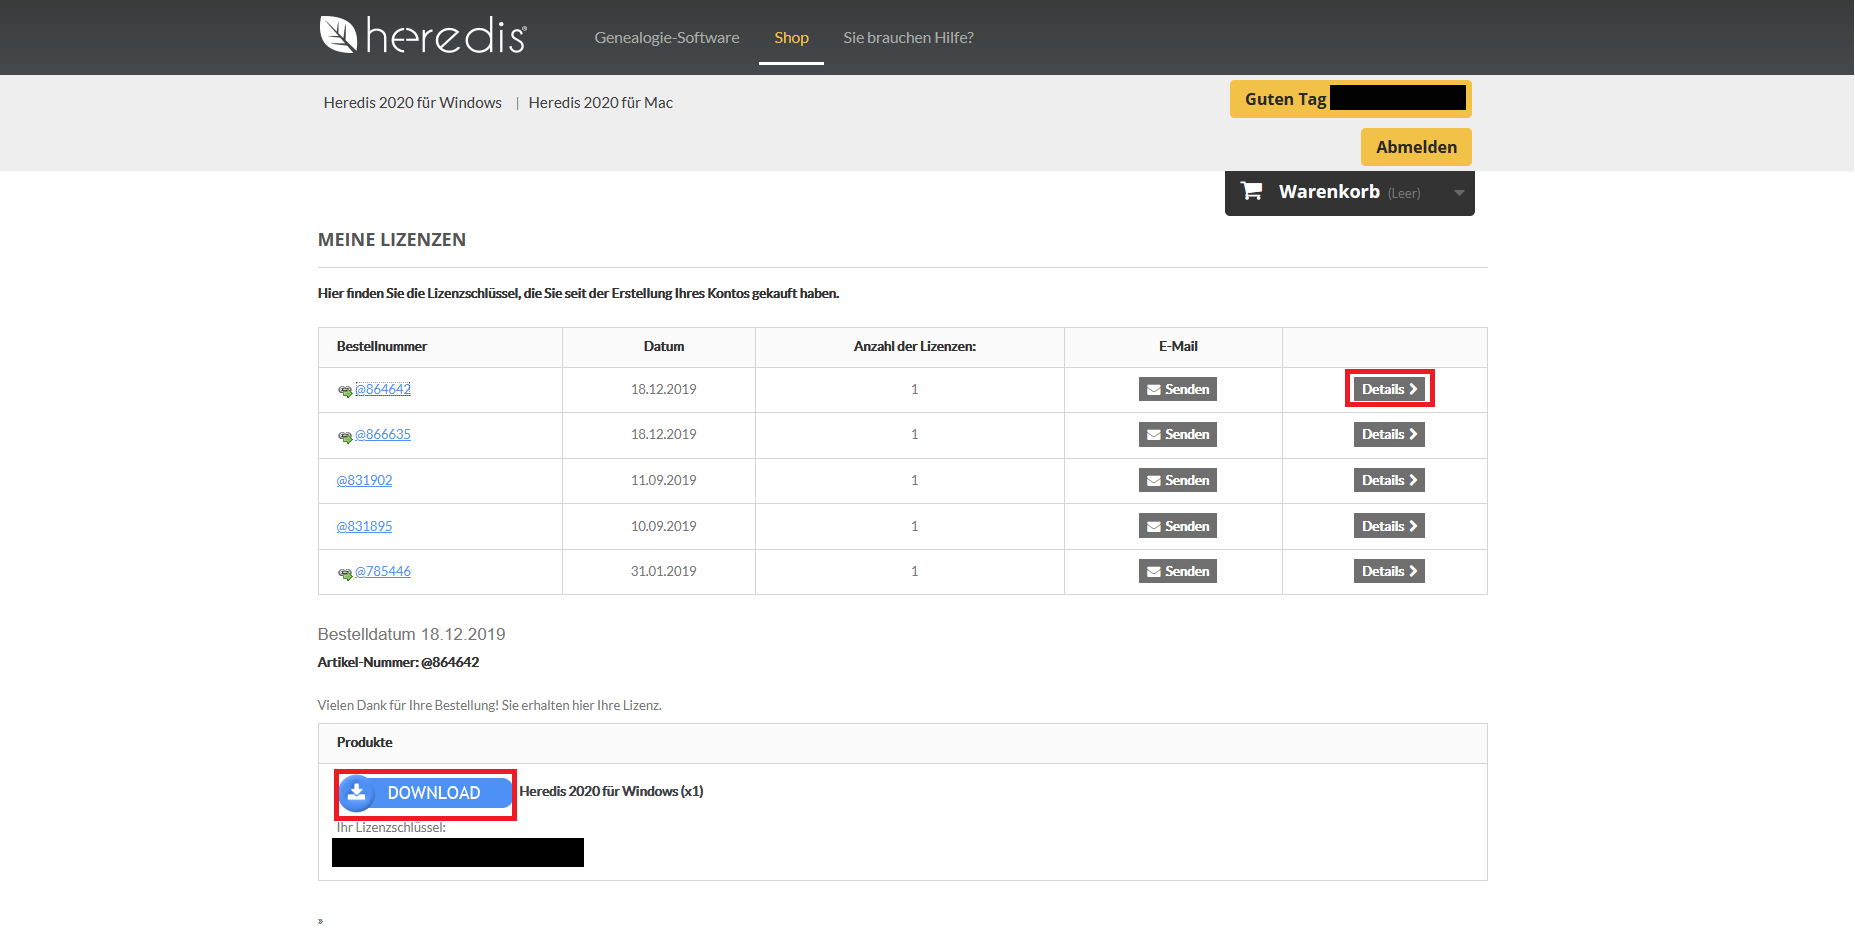The width and height of the screenshot is (1855, 934).
Task: Select the Shop tab in the navigation
Action: 791,37
